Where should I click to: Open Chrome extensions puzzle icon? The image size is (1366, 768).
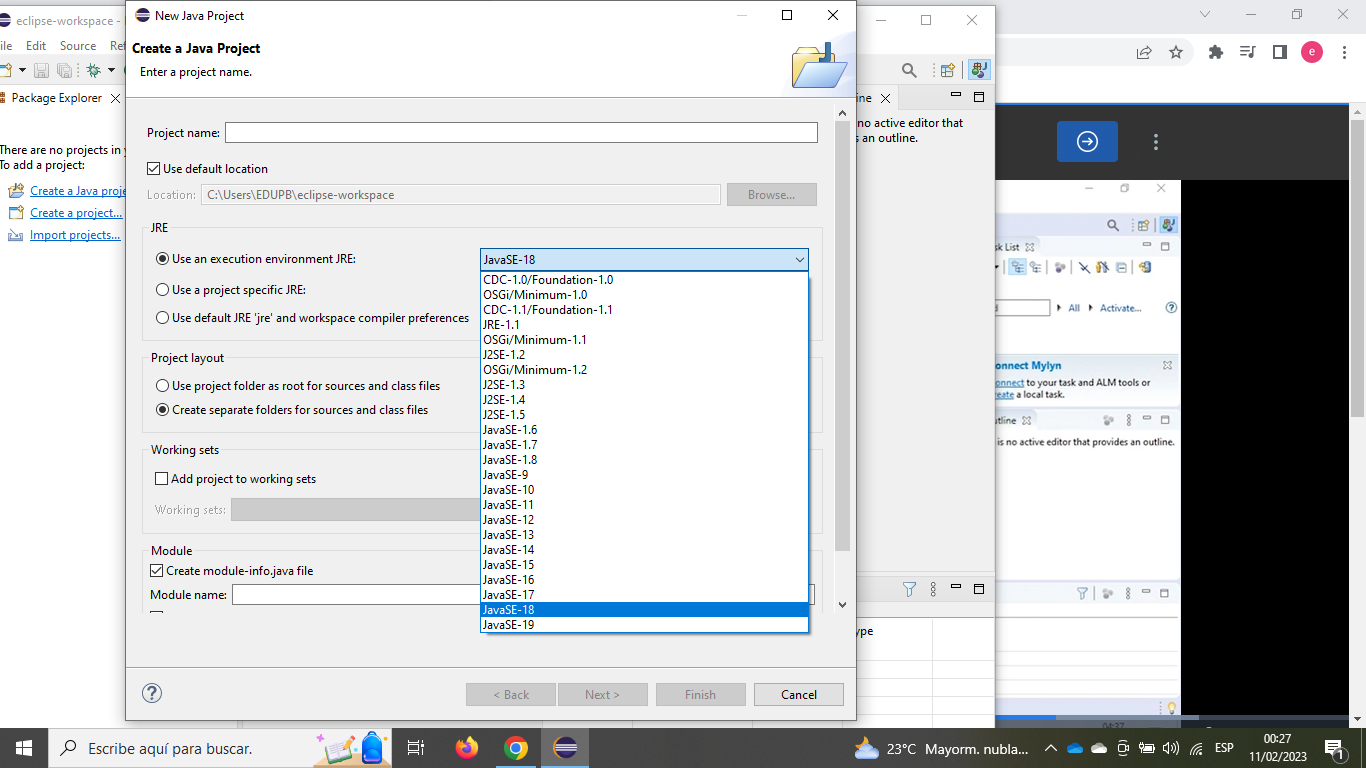(x=1216, y=52)
